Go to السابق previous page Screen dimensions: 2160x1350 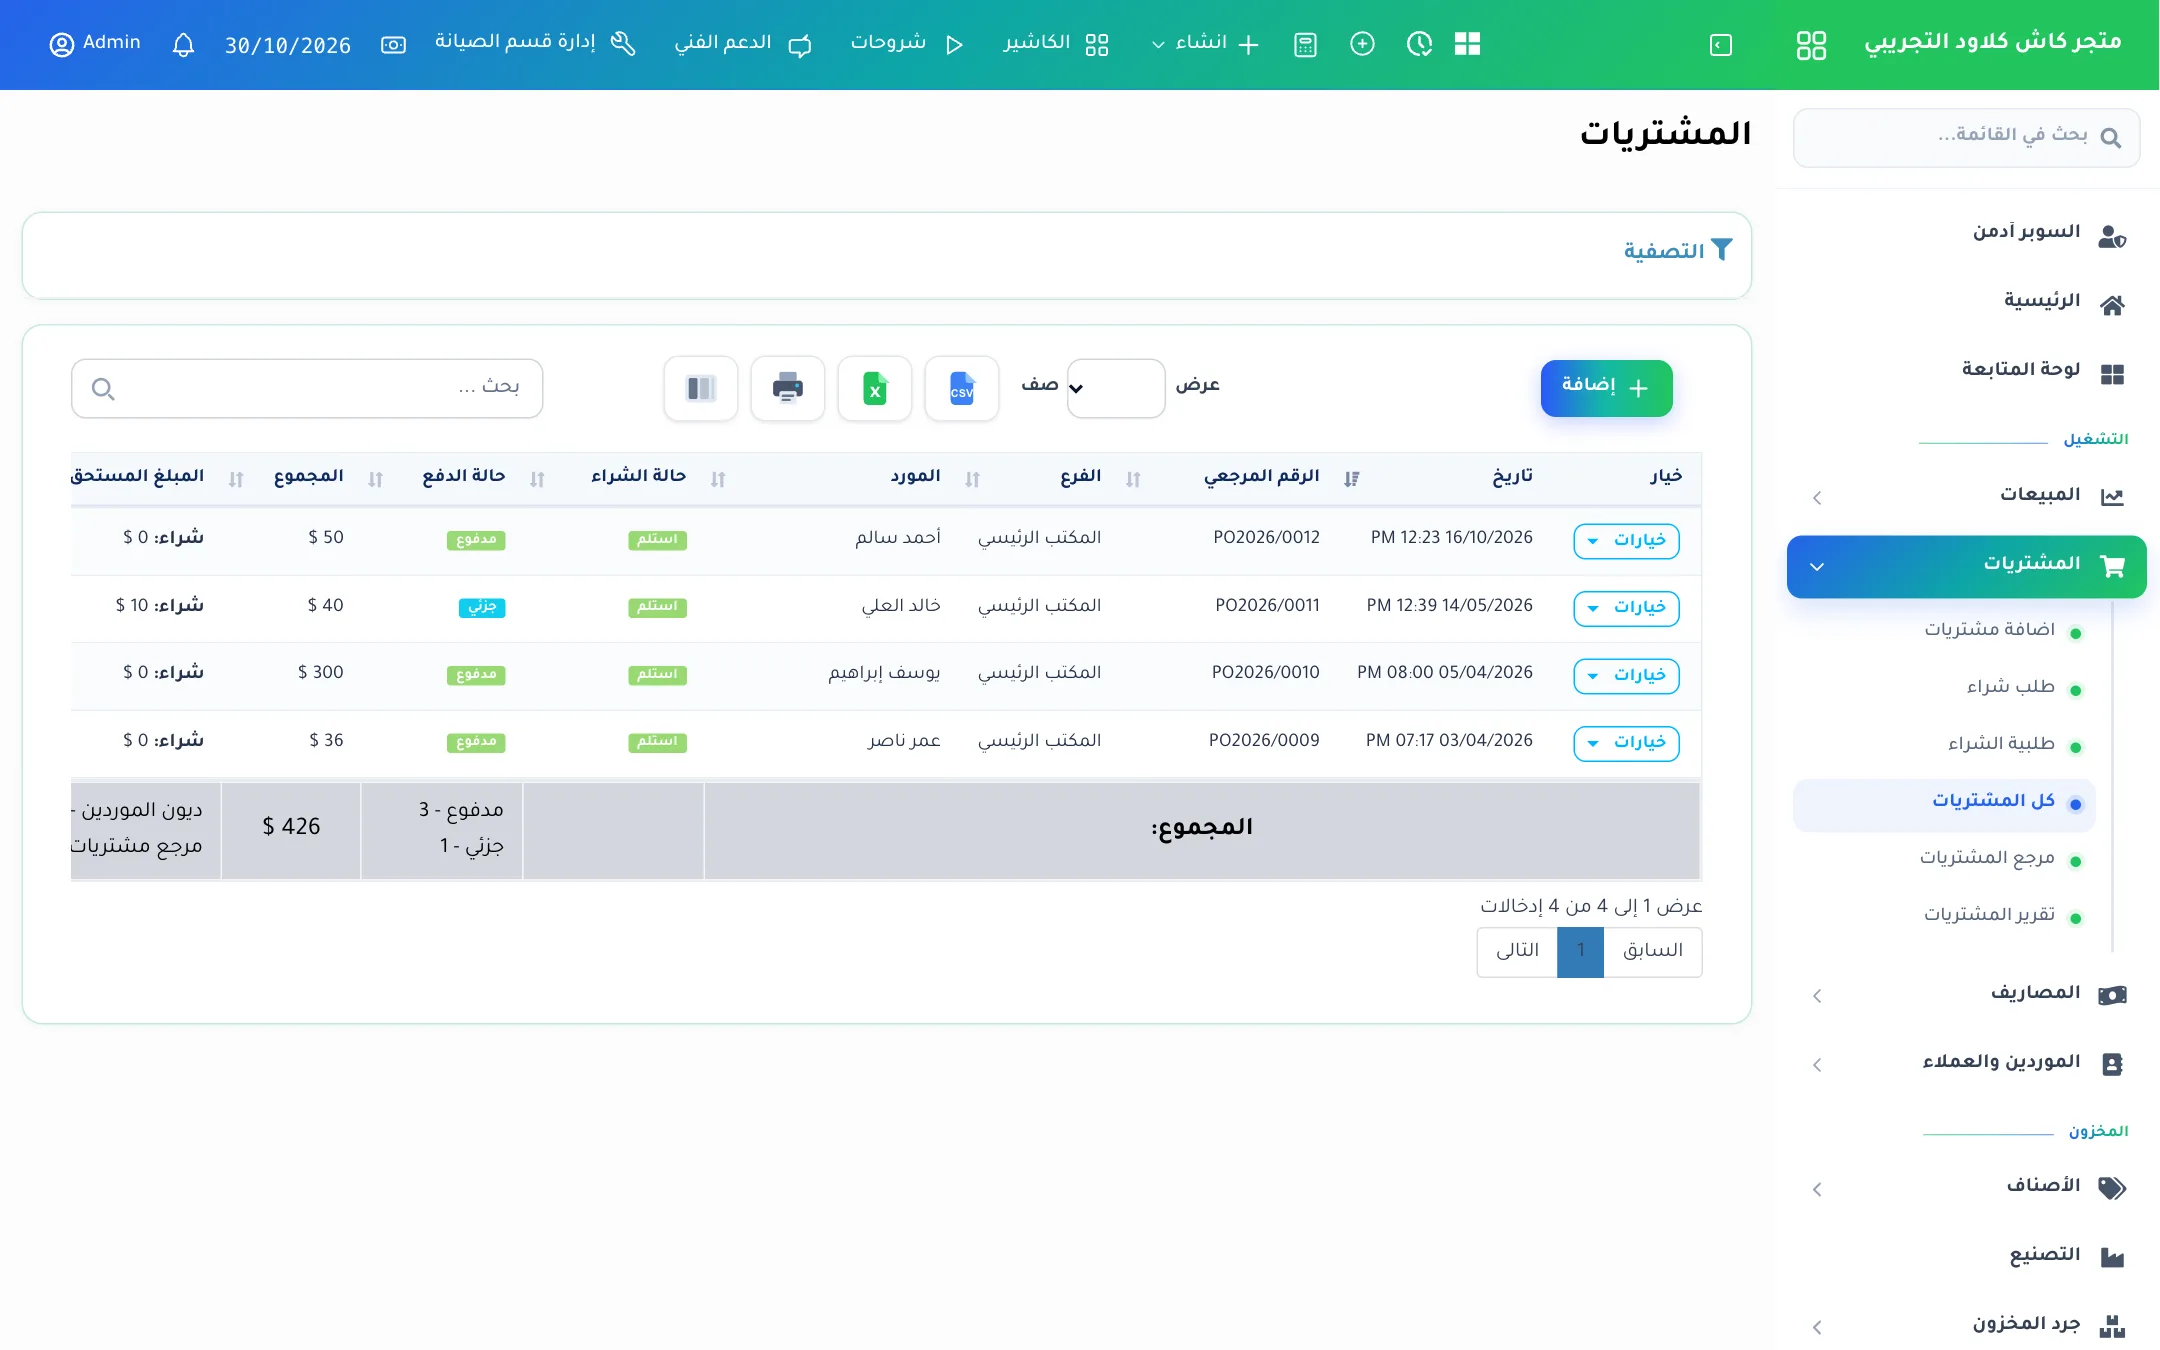point(1653,952)
